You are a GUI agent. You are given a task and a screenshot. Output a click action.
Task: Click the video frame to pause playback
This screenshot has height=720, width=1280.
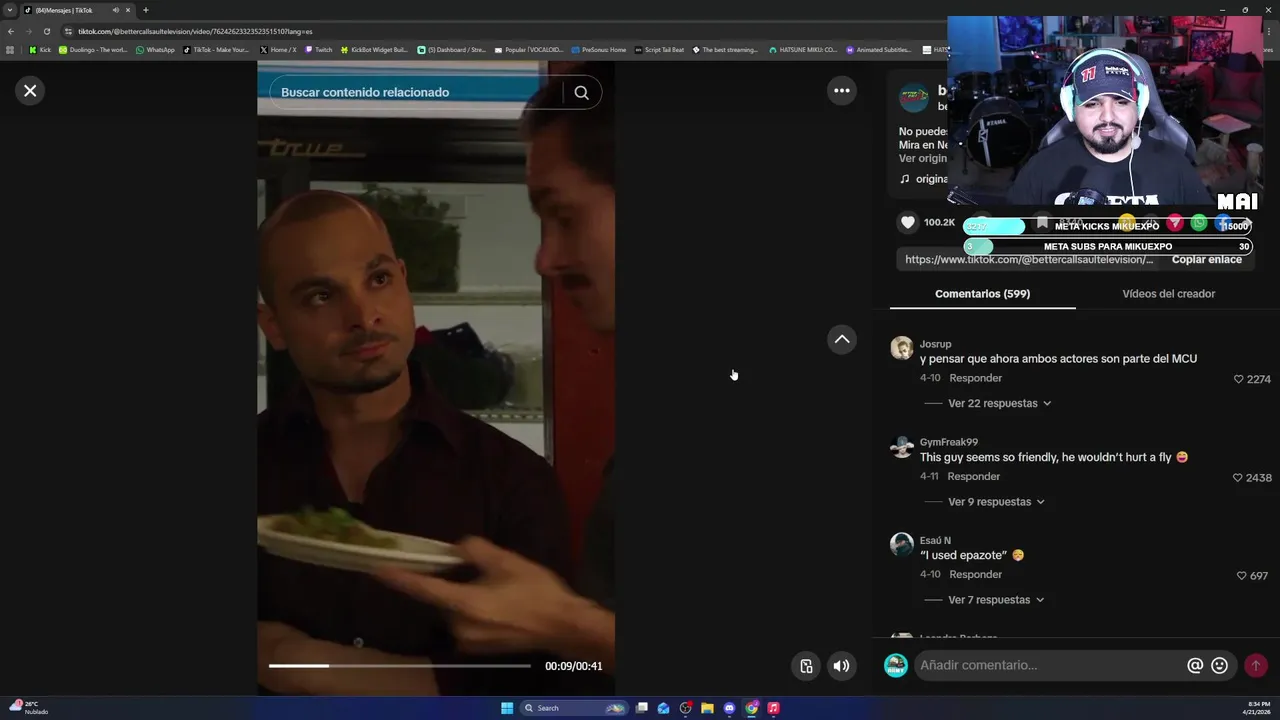(436, 378)
